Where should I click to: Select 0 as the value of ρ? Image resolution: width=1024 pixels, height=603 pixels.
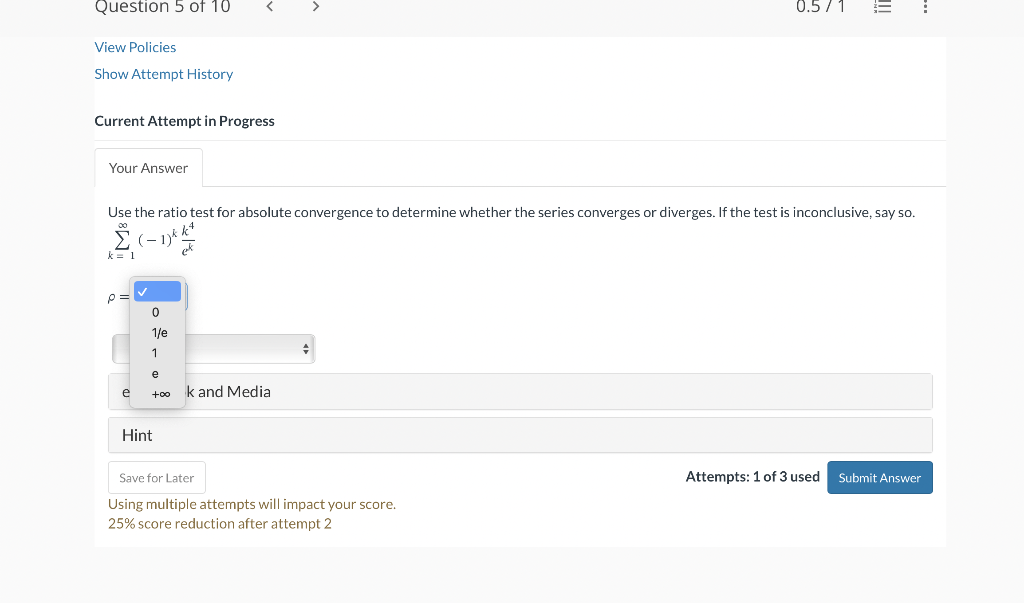tap(155, 312)
